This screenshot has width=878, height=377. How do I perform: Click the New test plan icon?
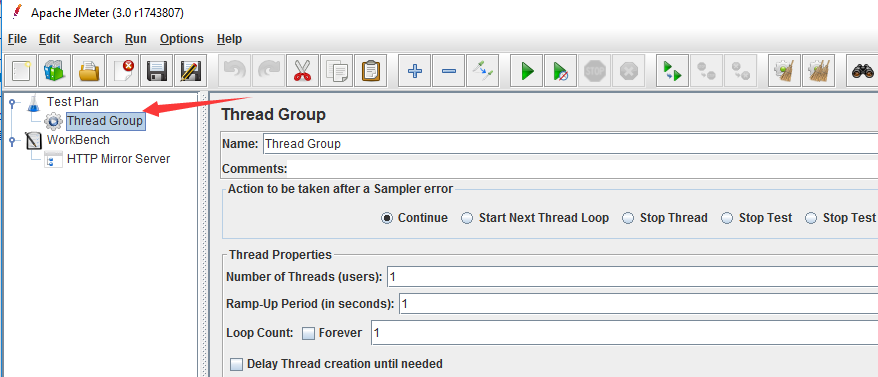tap(21, 71)
